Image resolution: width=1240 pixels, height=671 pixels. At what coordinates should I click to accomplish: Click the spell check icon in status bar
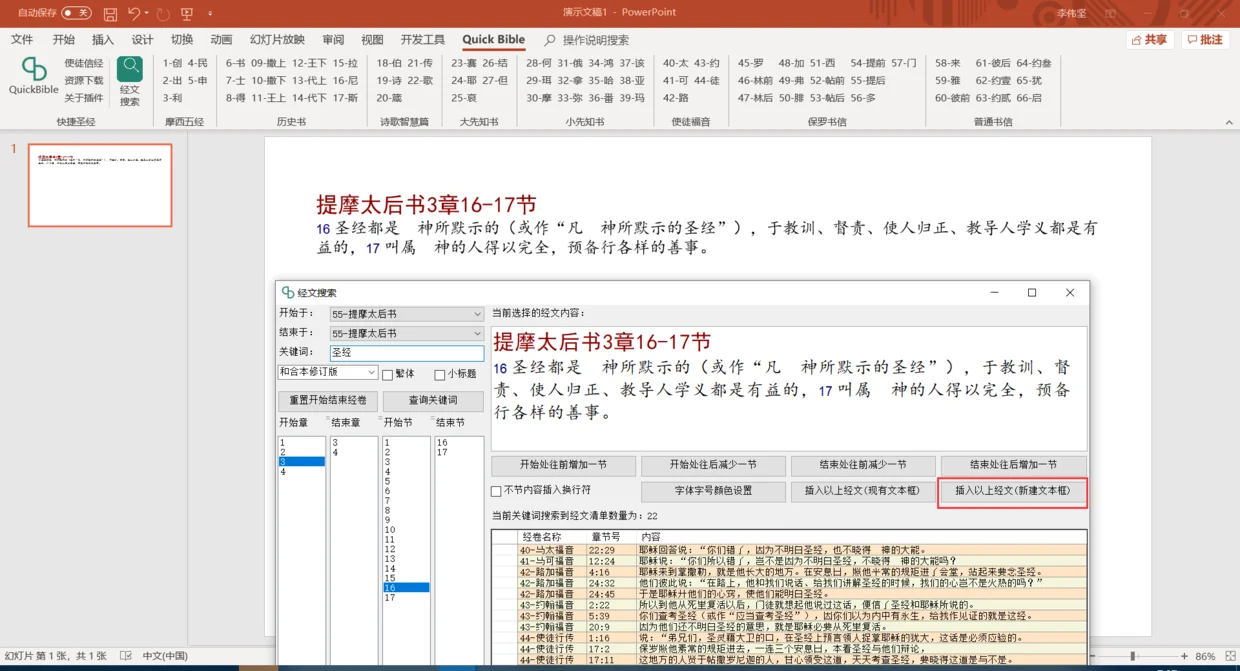(x=126, y=656)
